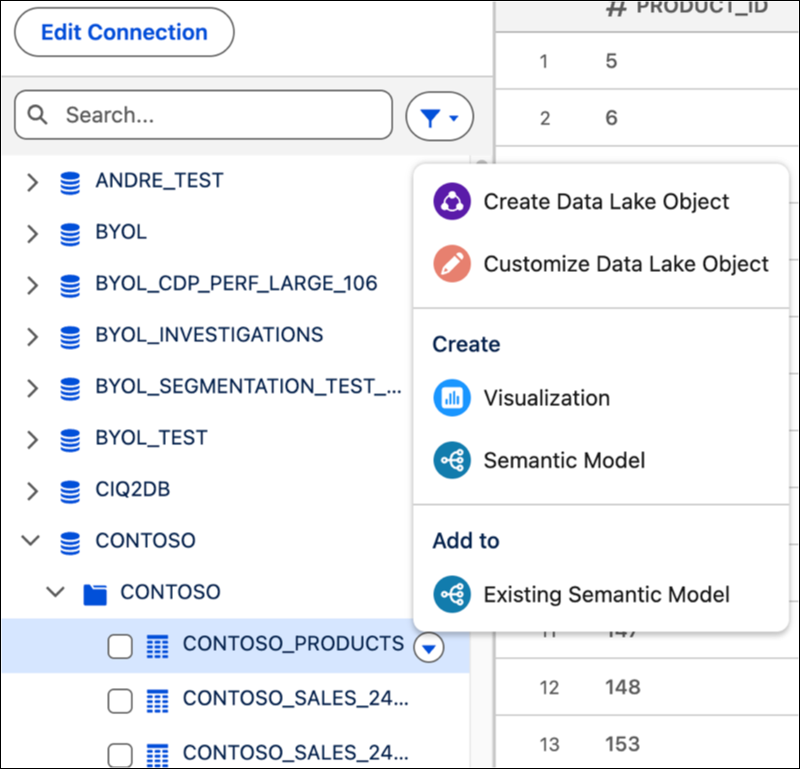The image size is (800, 769).
Task: Click the magnifier icon in the search box
Action: coord(37,115)
